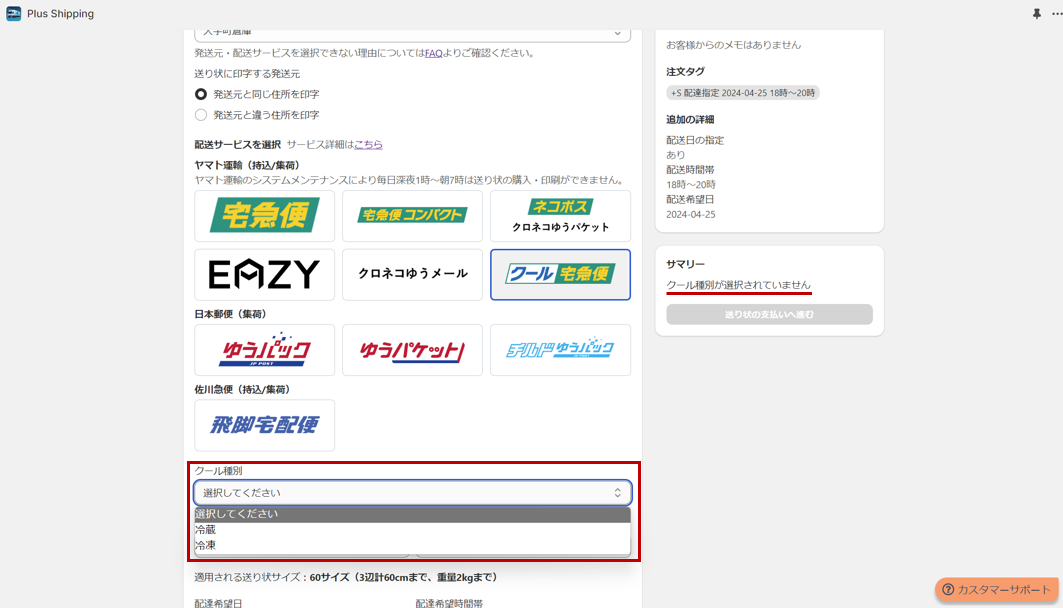Select the 宅急便 shipping service

pyautogui.click(x=264, y=216)
